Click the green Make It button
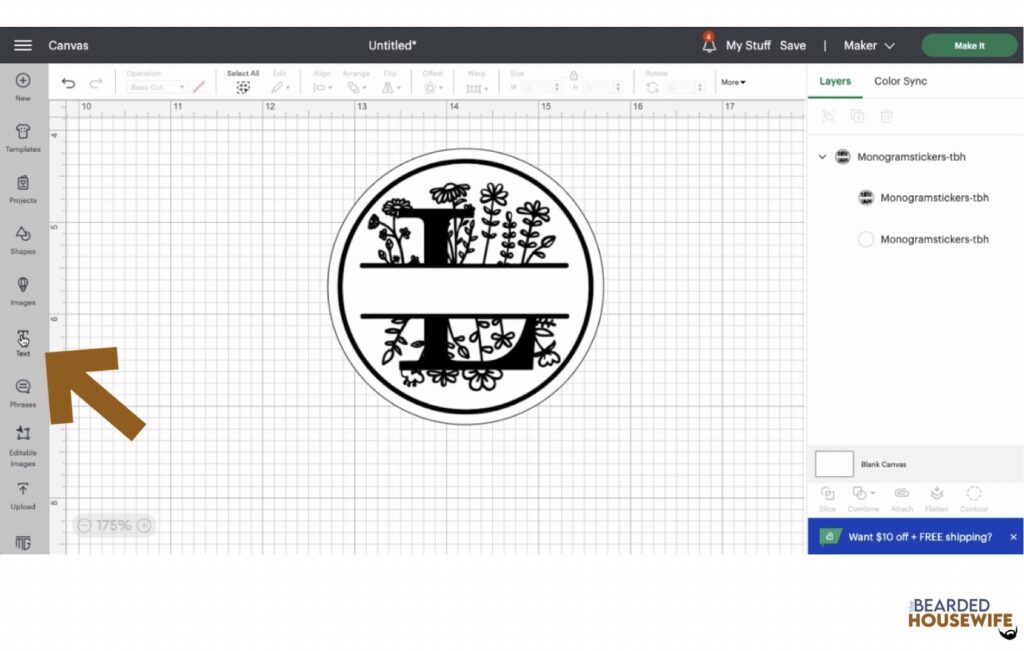Viewport: 1024px width, 651px height. pyautogui.click(x=969, y=46)
